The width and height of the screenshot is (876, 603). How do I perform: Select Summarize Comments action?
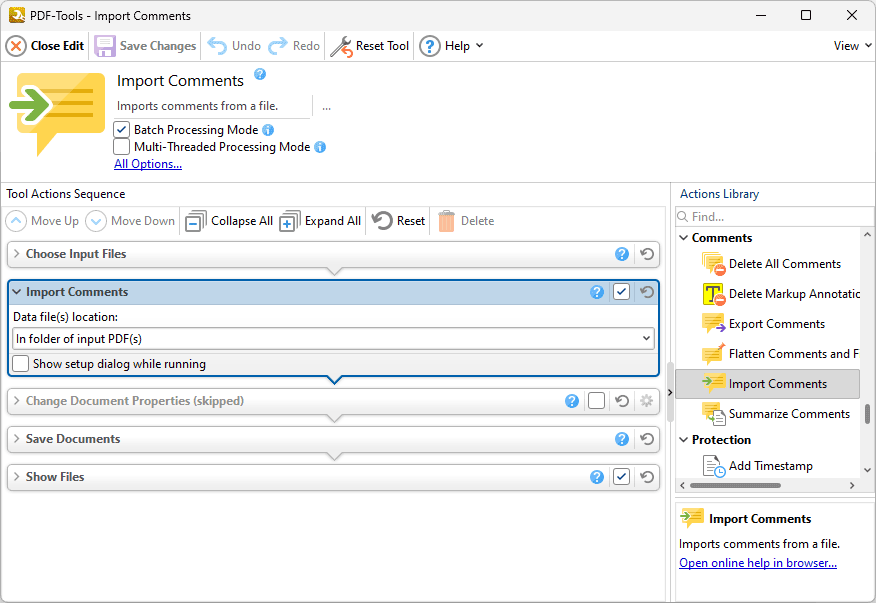click(x=776, y=414)
